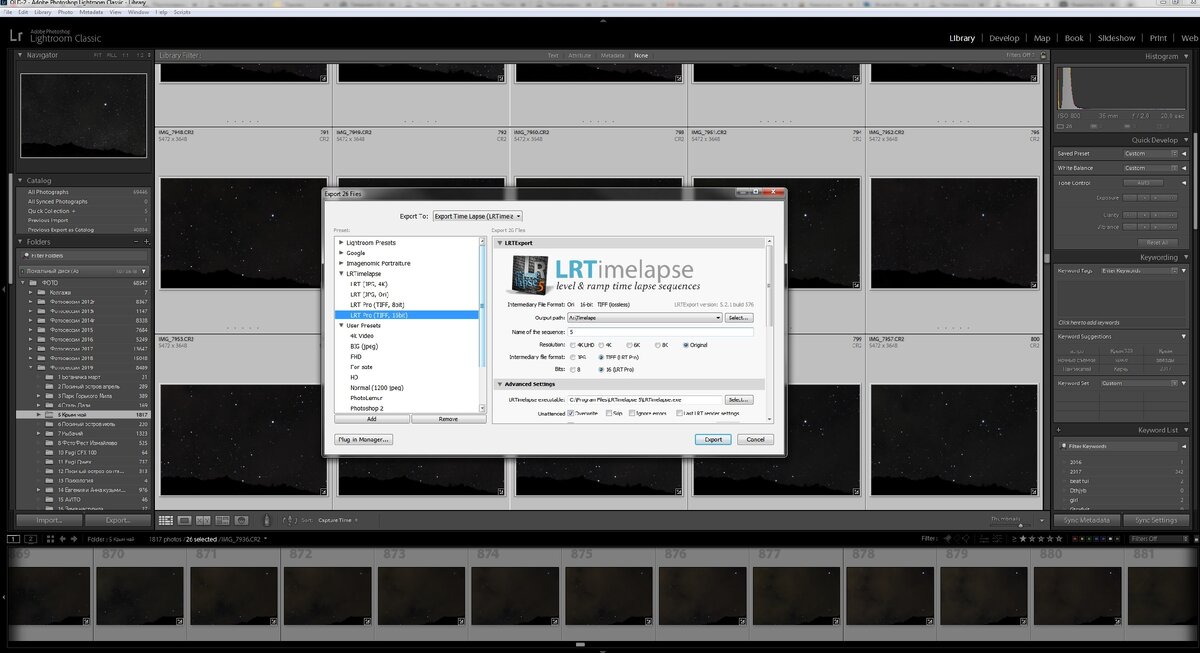Viewport: 1200px width, 653px height.
Task: Add a new export preset
Action: tap(371, 419)
